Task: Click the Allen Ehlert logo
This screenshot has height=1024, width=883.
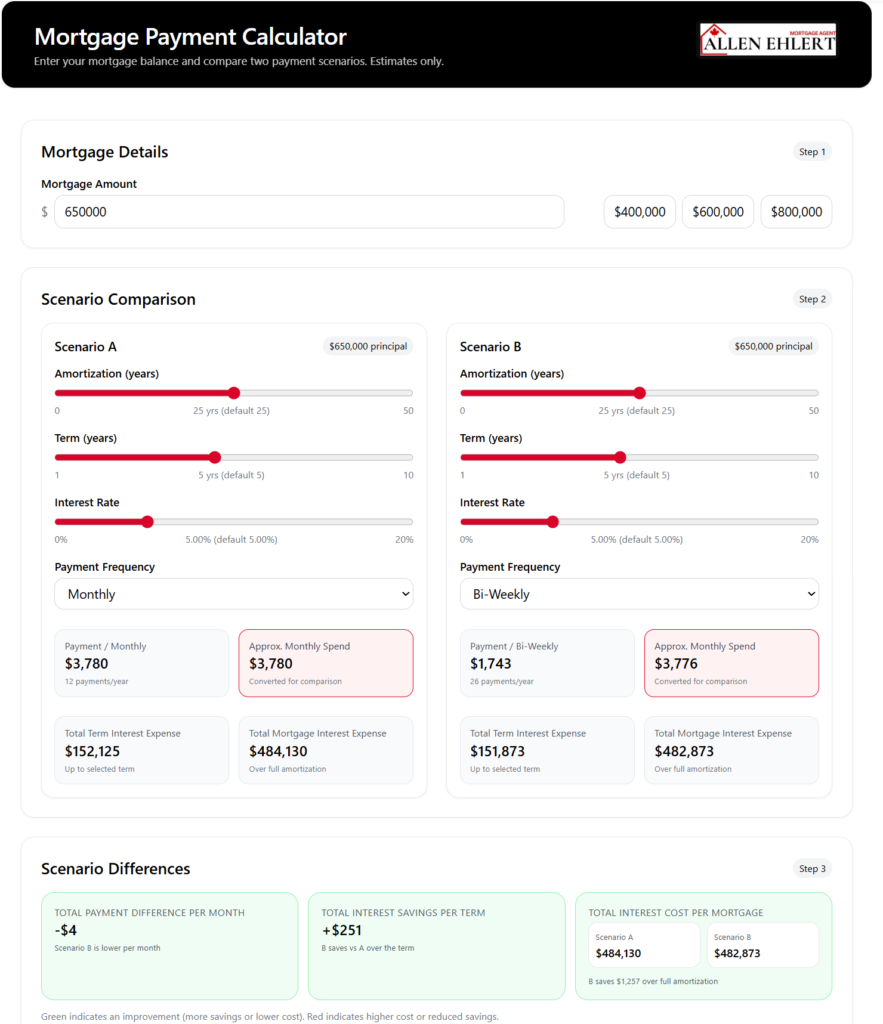Action: pyautogui.click(x=767, y=41)
